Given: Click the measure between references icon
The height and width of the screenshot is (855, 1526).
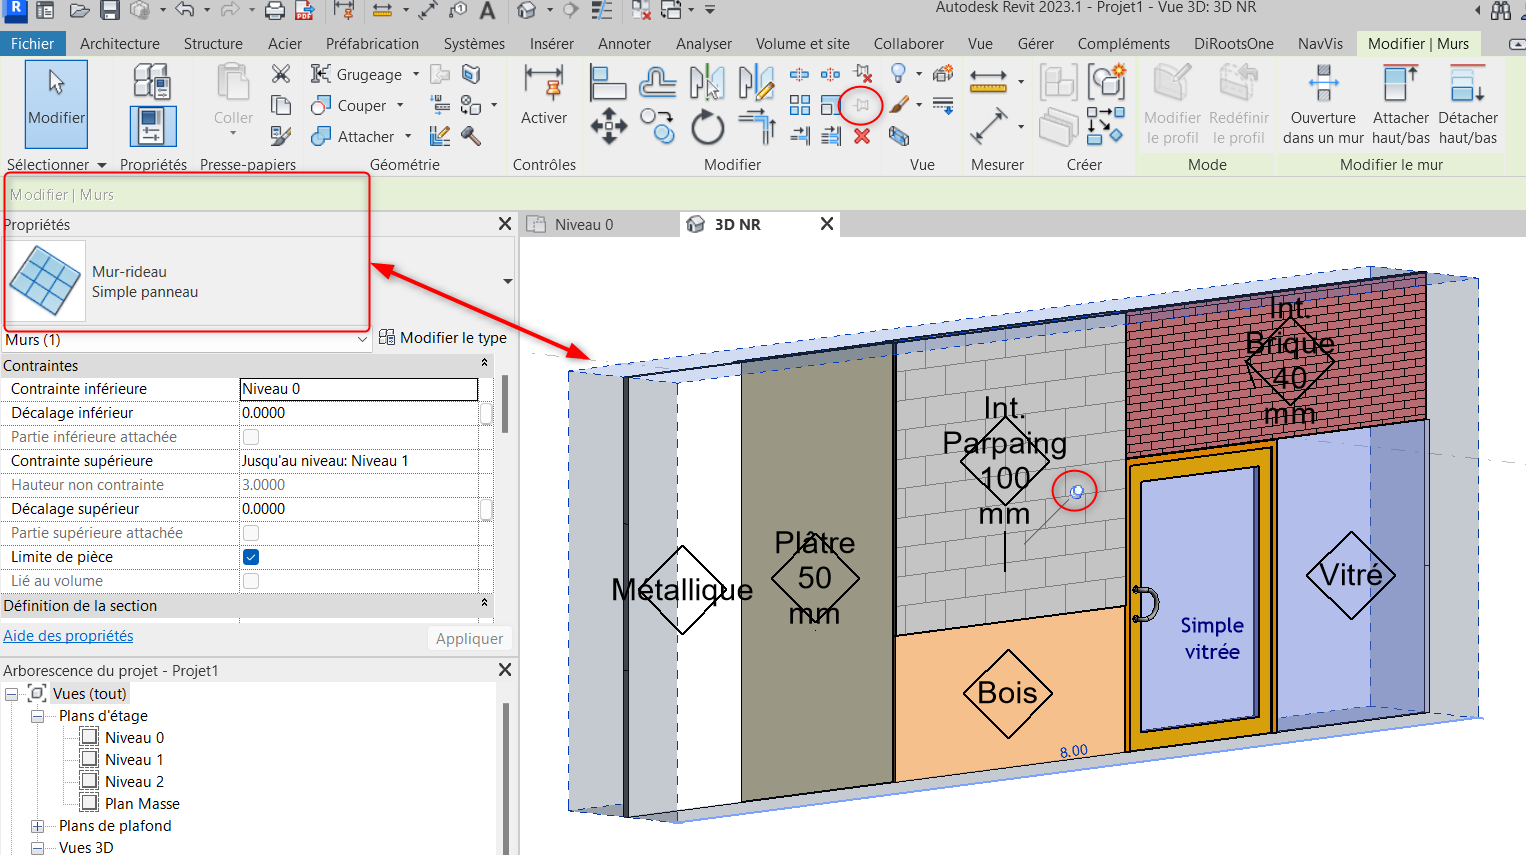Looking at the screenshot, I should pyautogui.click(x=988, y=82).
